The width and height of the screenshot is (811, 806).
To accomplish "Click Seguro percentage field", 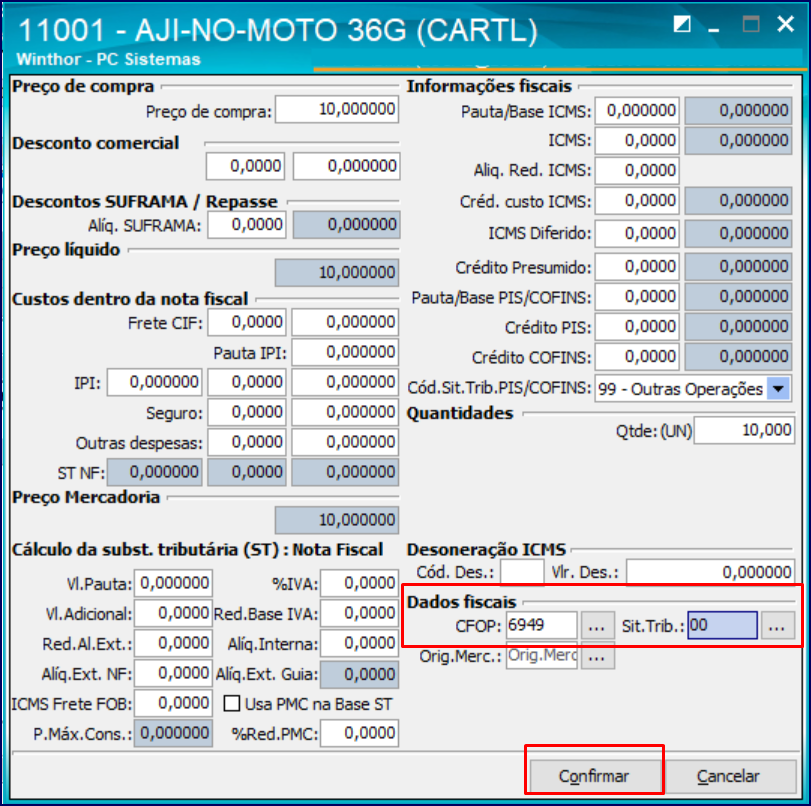I will pyautogui.click(x=247, y=412).
